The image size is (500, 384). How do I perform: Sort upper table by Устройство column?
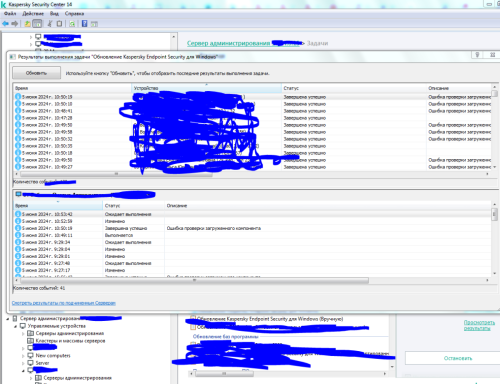pyautogui.click(x=206, y=88)
